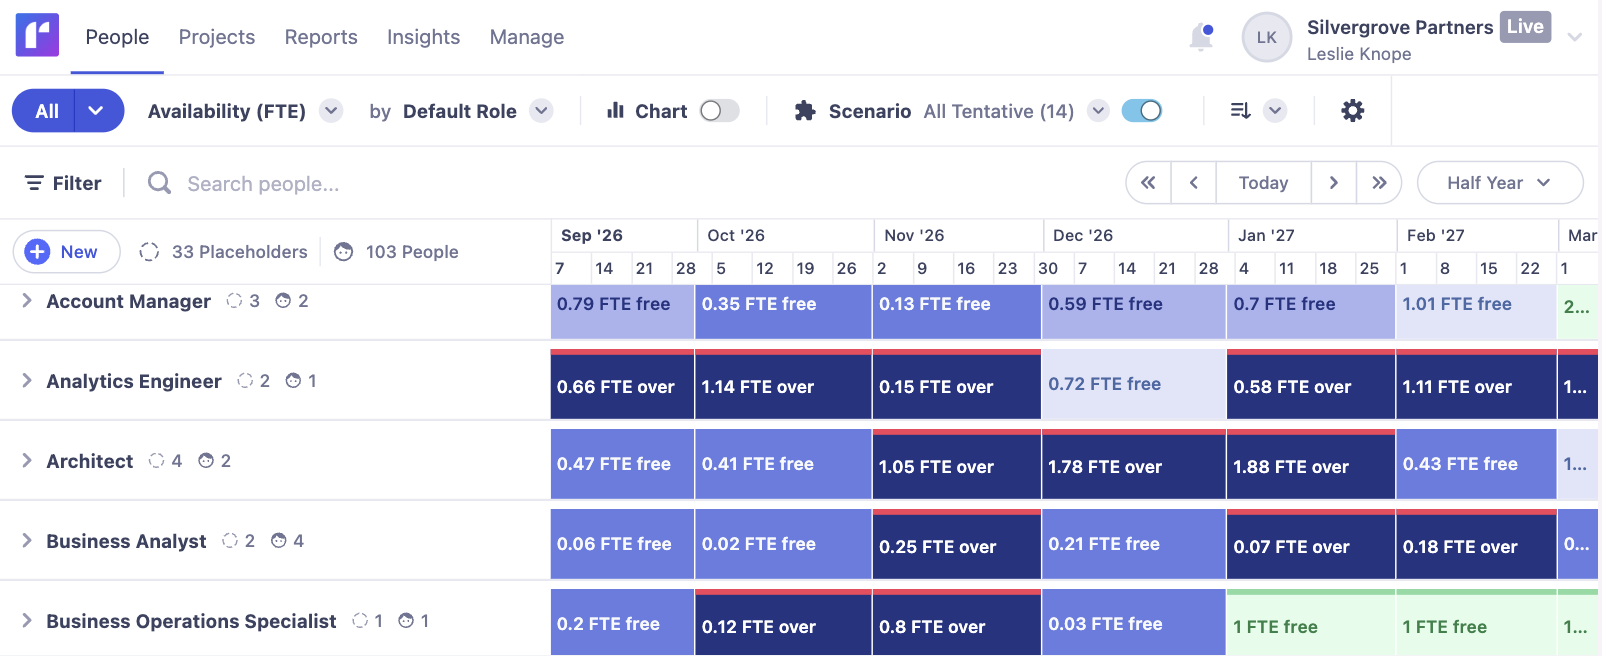Viewport: 1602px width, 656px height.
Task: Click Architect people face icon
Action: [x=206, y=461]
